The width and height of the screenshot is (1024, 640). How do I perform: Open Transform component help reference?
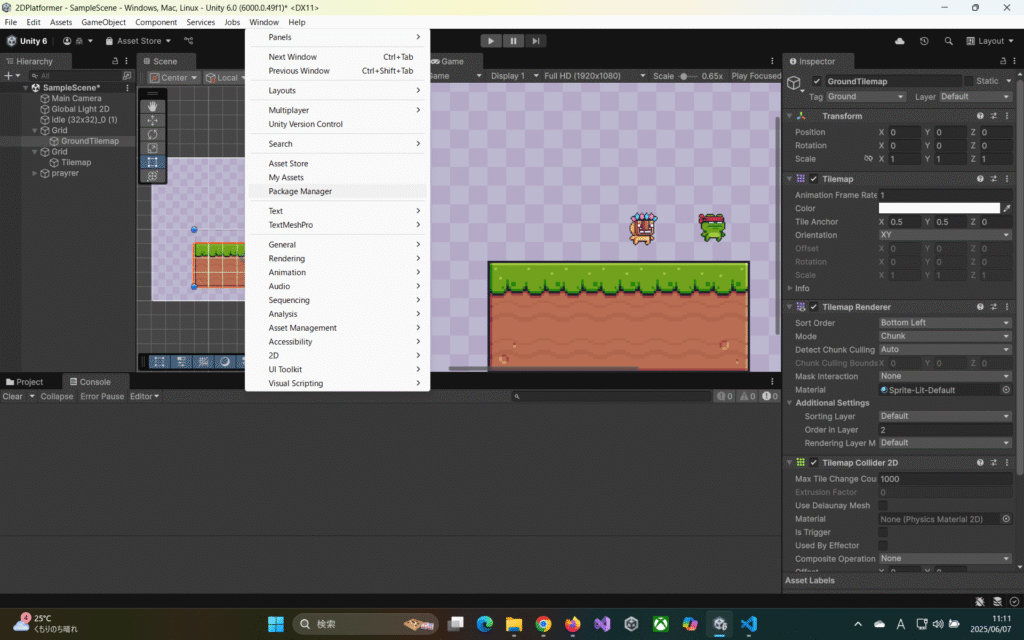tap(980, 116)
